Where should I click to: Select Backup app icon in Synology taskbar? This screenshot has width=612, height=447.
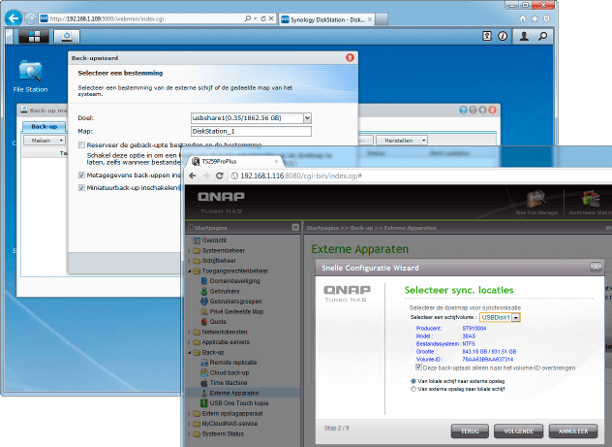[66, 36]
